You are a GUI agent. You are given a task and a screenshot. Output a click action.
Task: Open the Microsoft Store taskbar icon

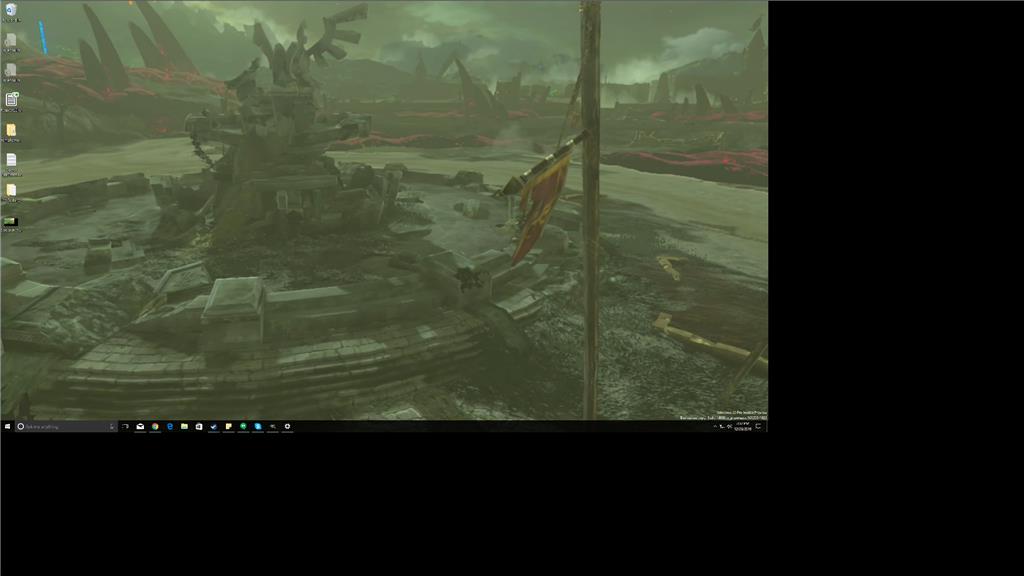(x=199, y=426)
